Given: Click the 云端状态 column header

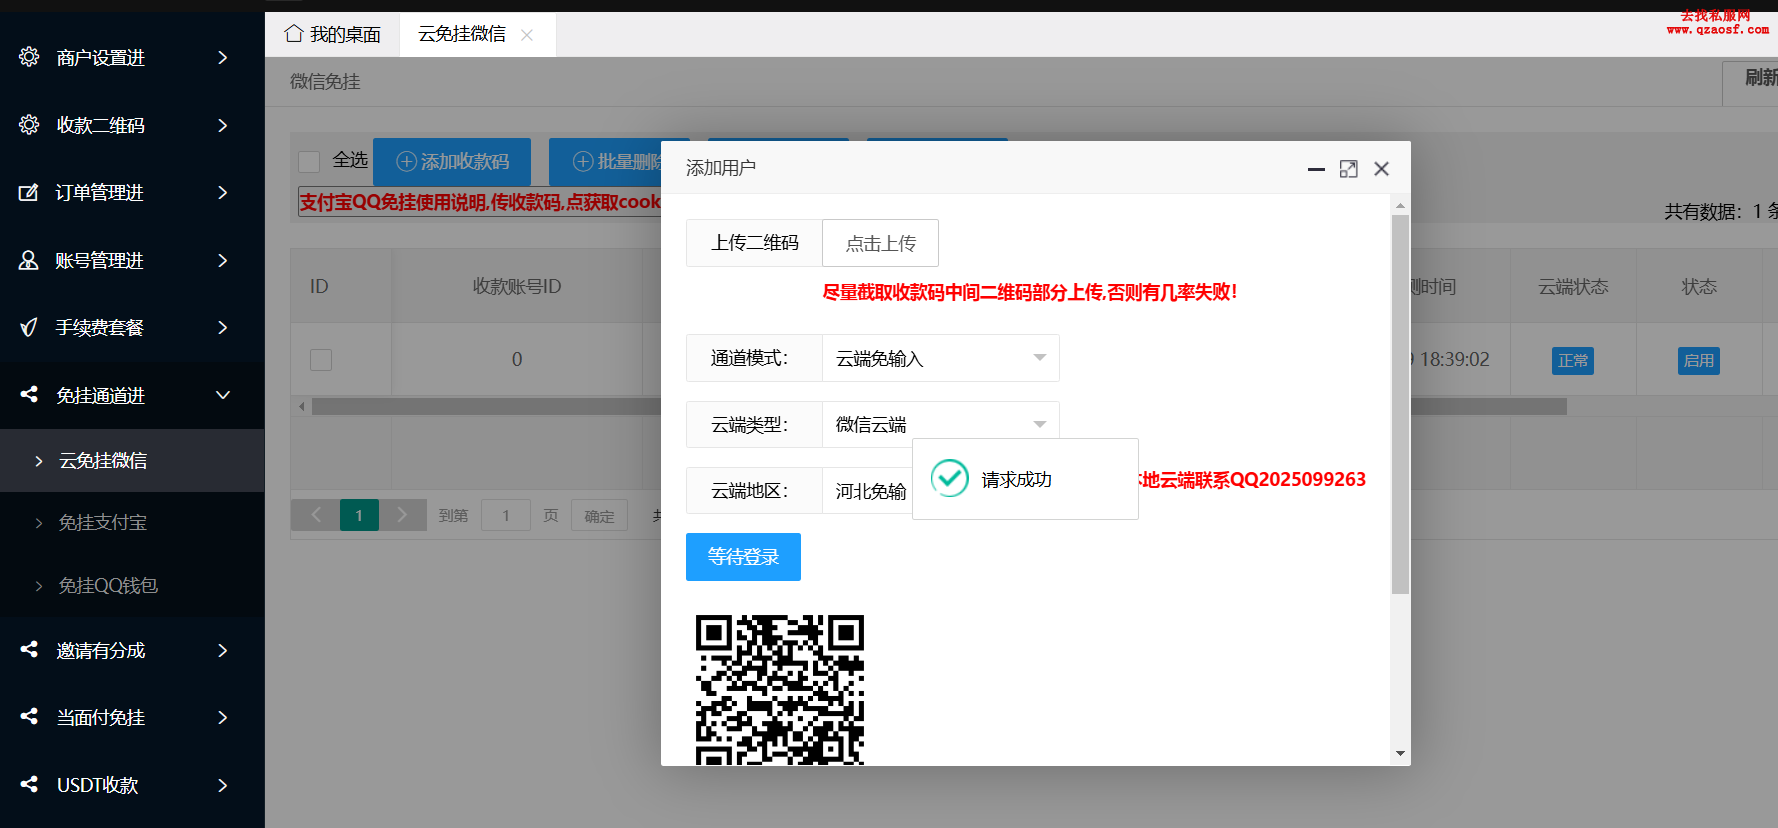Looking at the screenshot, I should (1573, 286).
